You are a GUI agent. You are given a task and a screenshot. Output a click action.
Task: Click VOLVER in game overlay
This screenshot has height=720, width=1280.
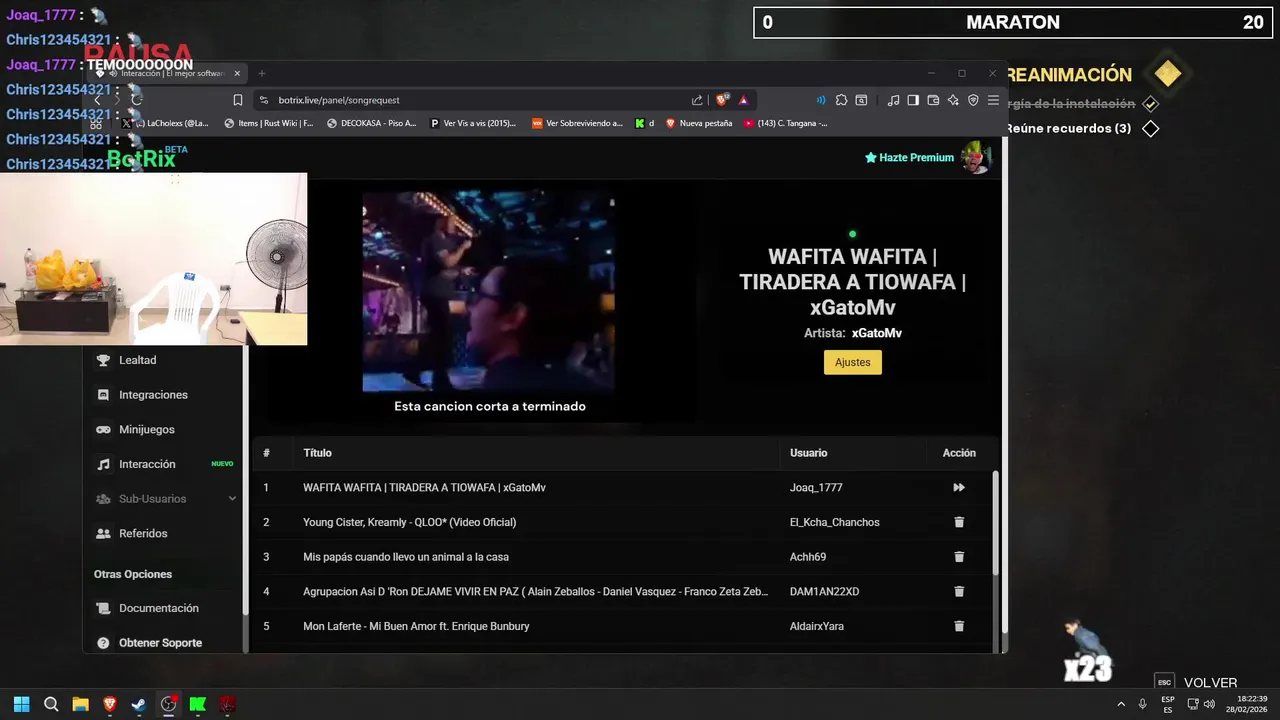(x=1210, y=683)
